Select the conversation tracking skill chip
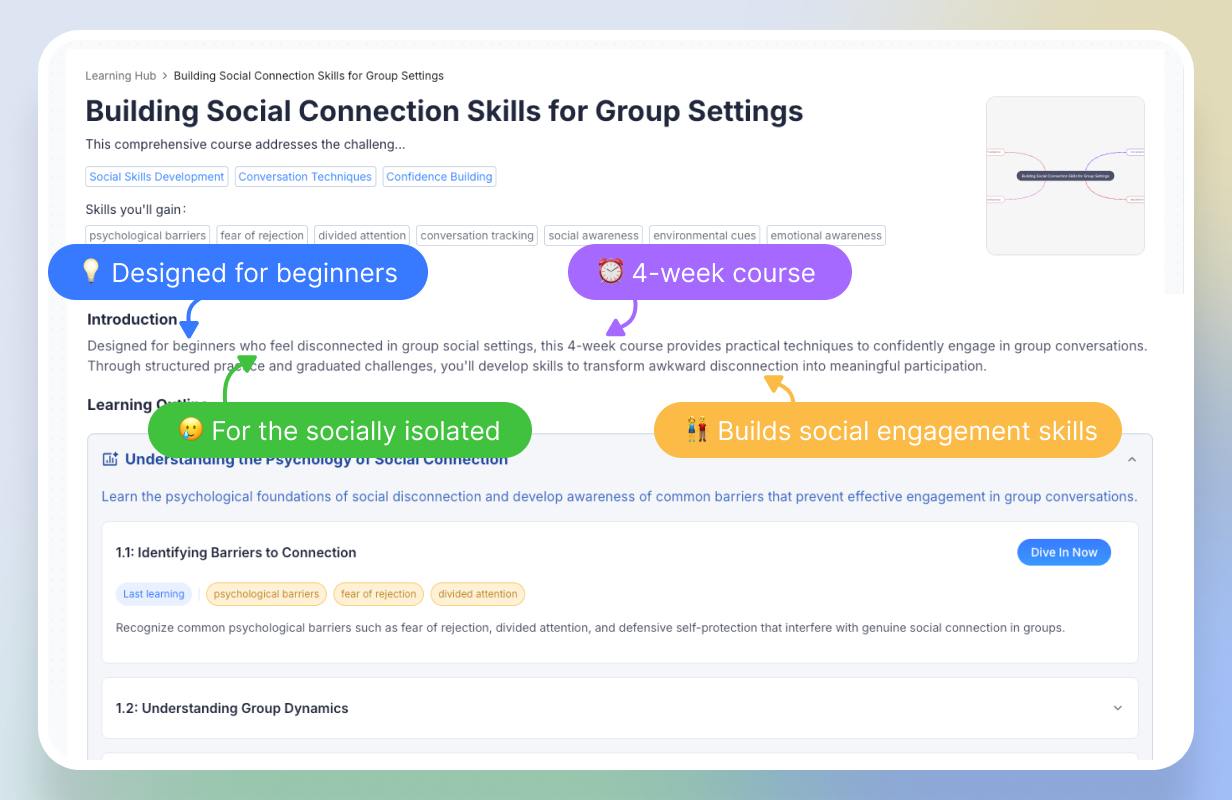Screen dimensions: 1232x800 (477, 235)
